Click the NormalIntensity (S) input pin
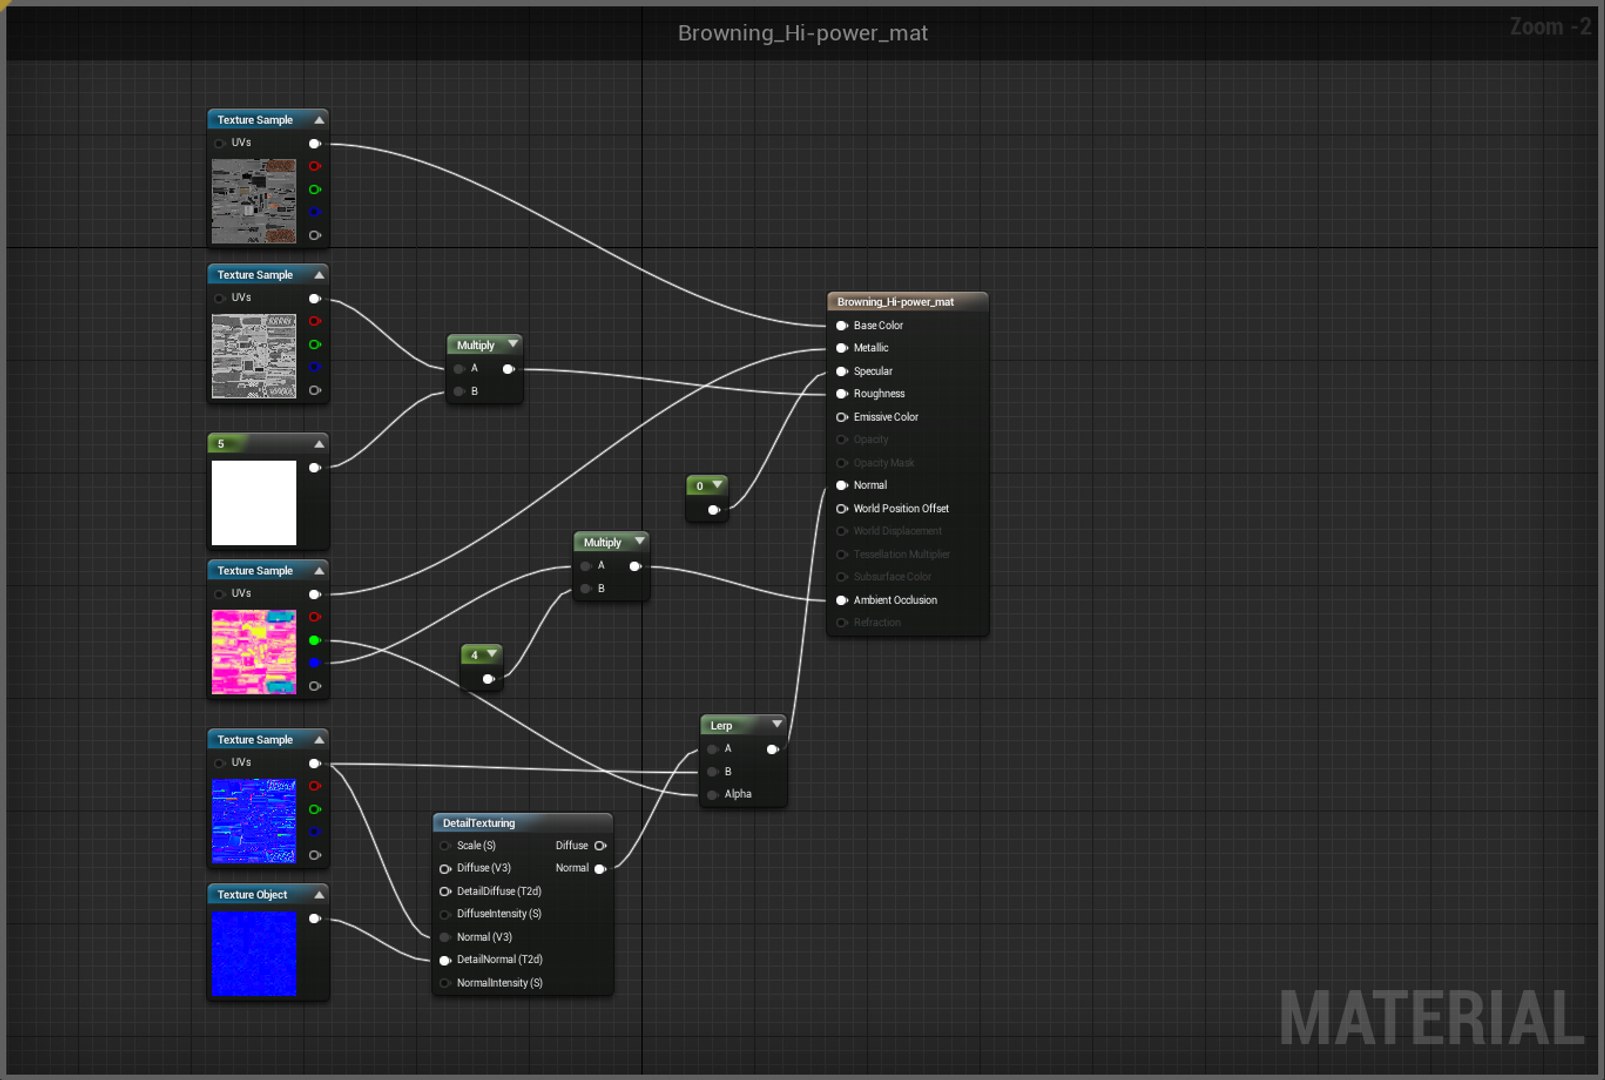 click(x=445, y=983)
